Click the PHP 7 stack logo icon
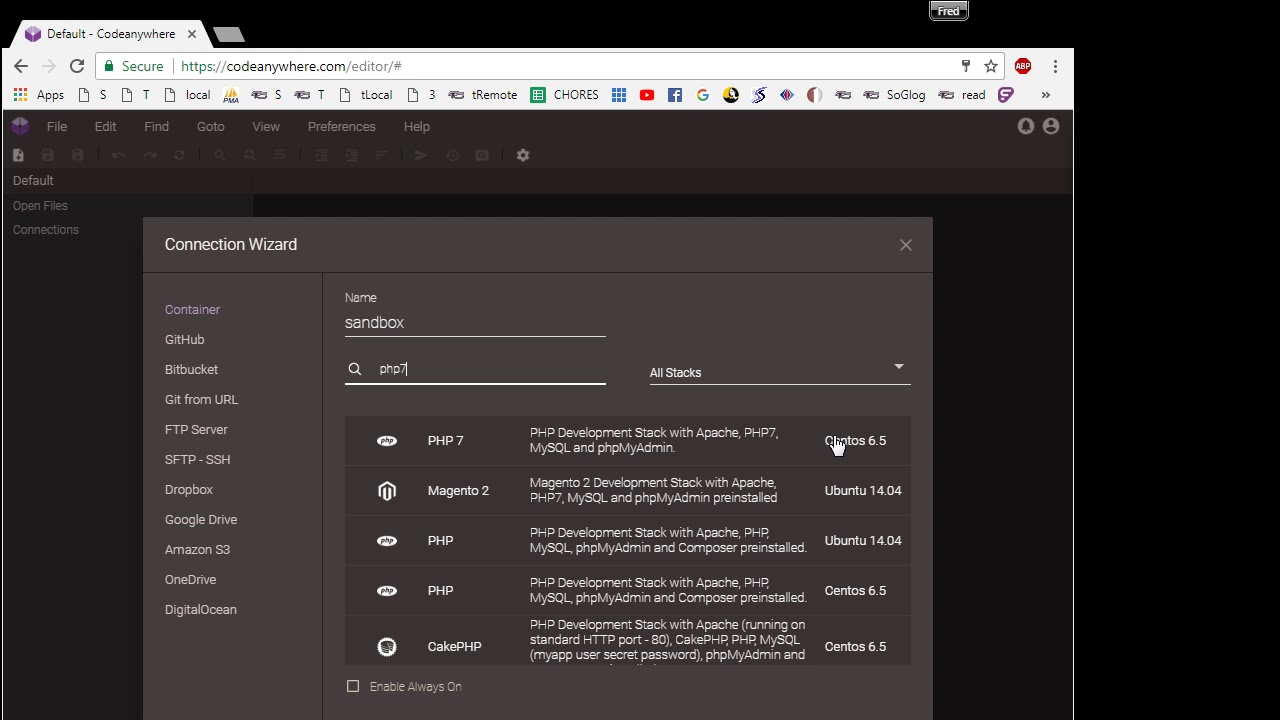This screenshot has width=1280, height=720. click(x=387, y=441)
